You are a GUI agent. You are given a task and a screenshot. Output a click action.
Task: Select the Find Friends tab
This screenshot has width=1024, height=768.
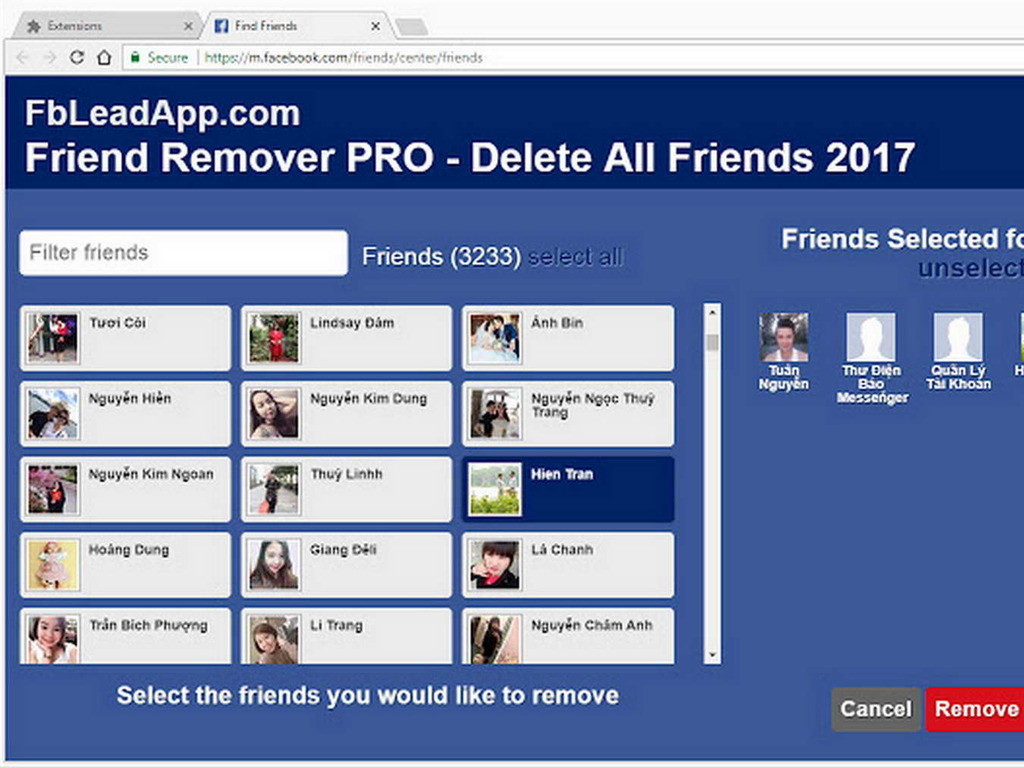pyautogui.click(x=297, y=26)
